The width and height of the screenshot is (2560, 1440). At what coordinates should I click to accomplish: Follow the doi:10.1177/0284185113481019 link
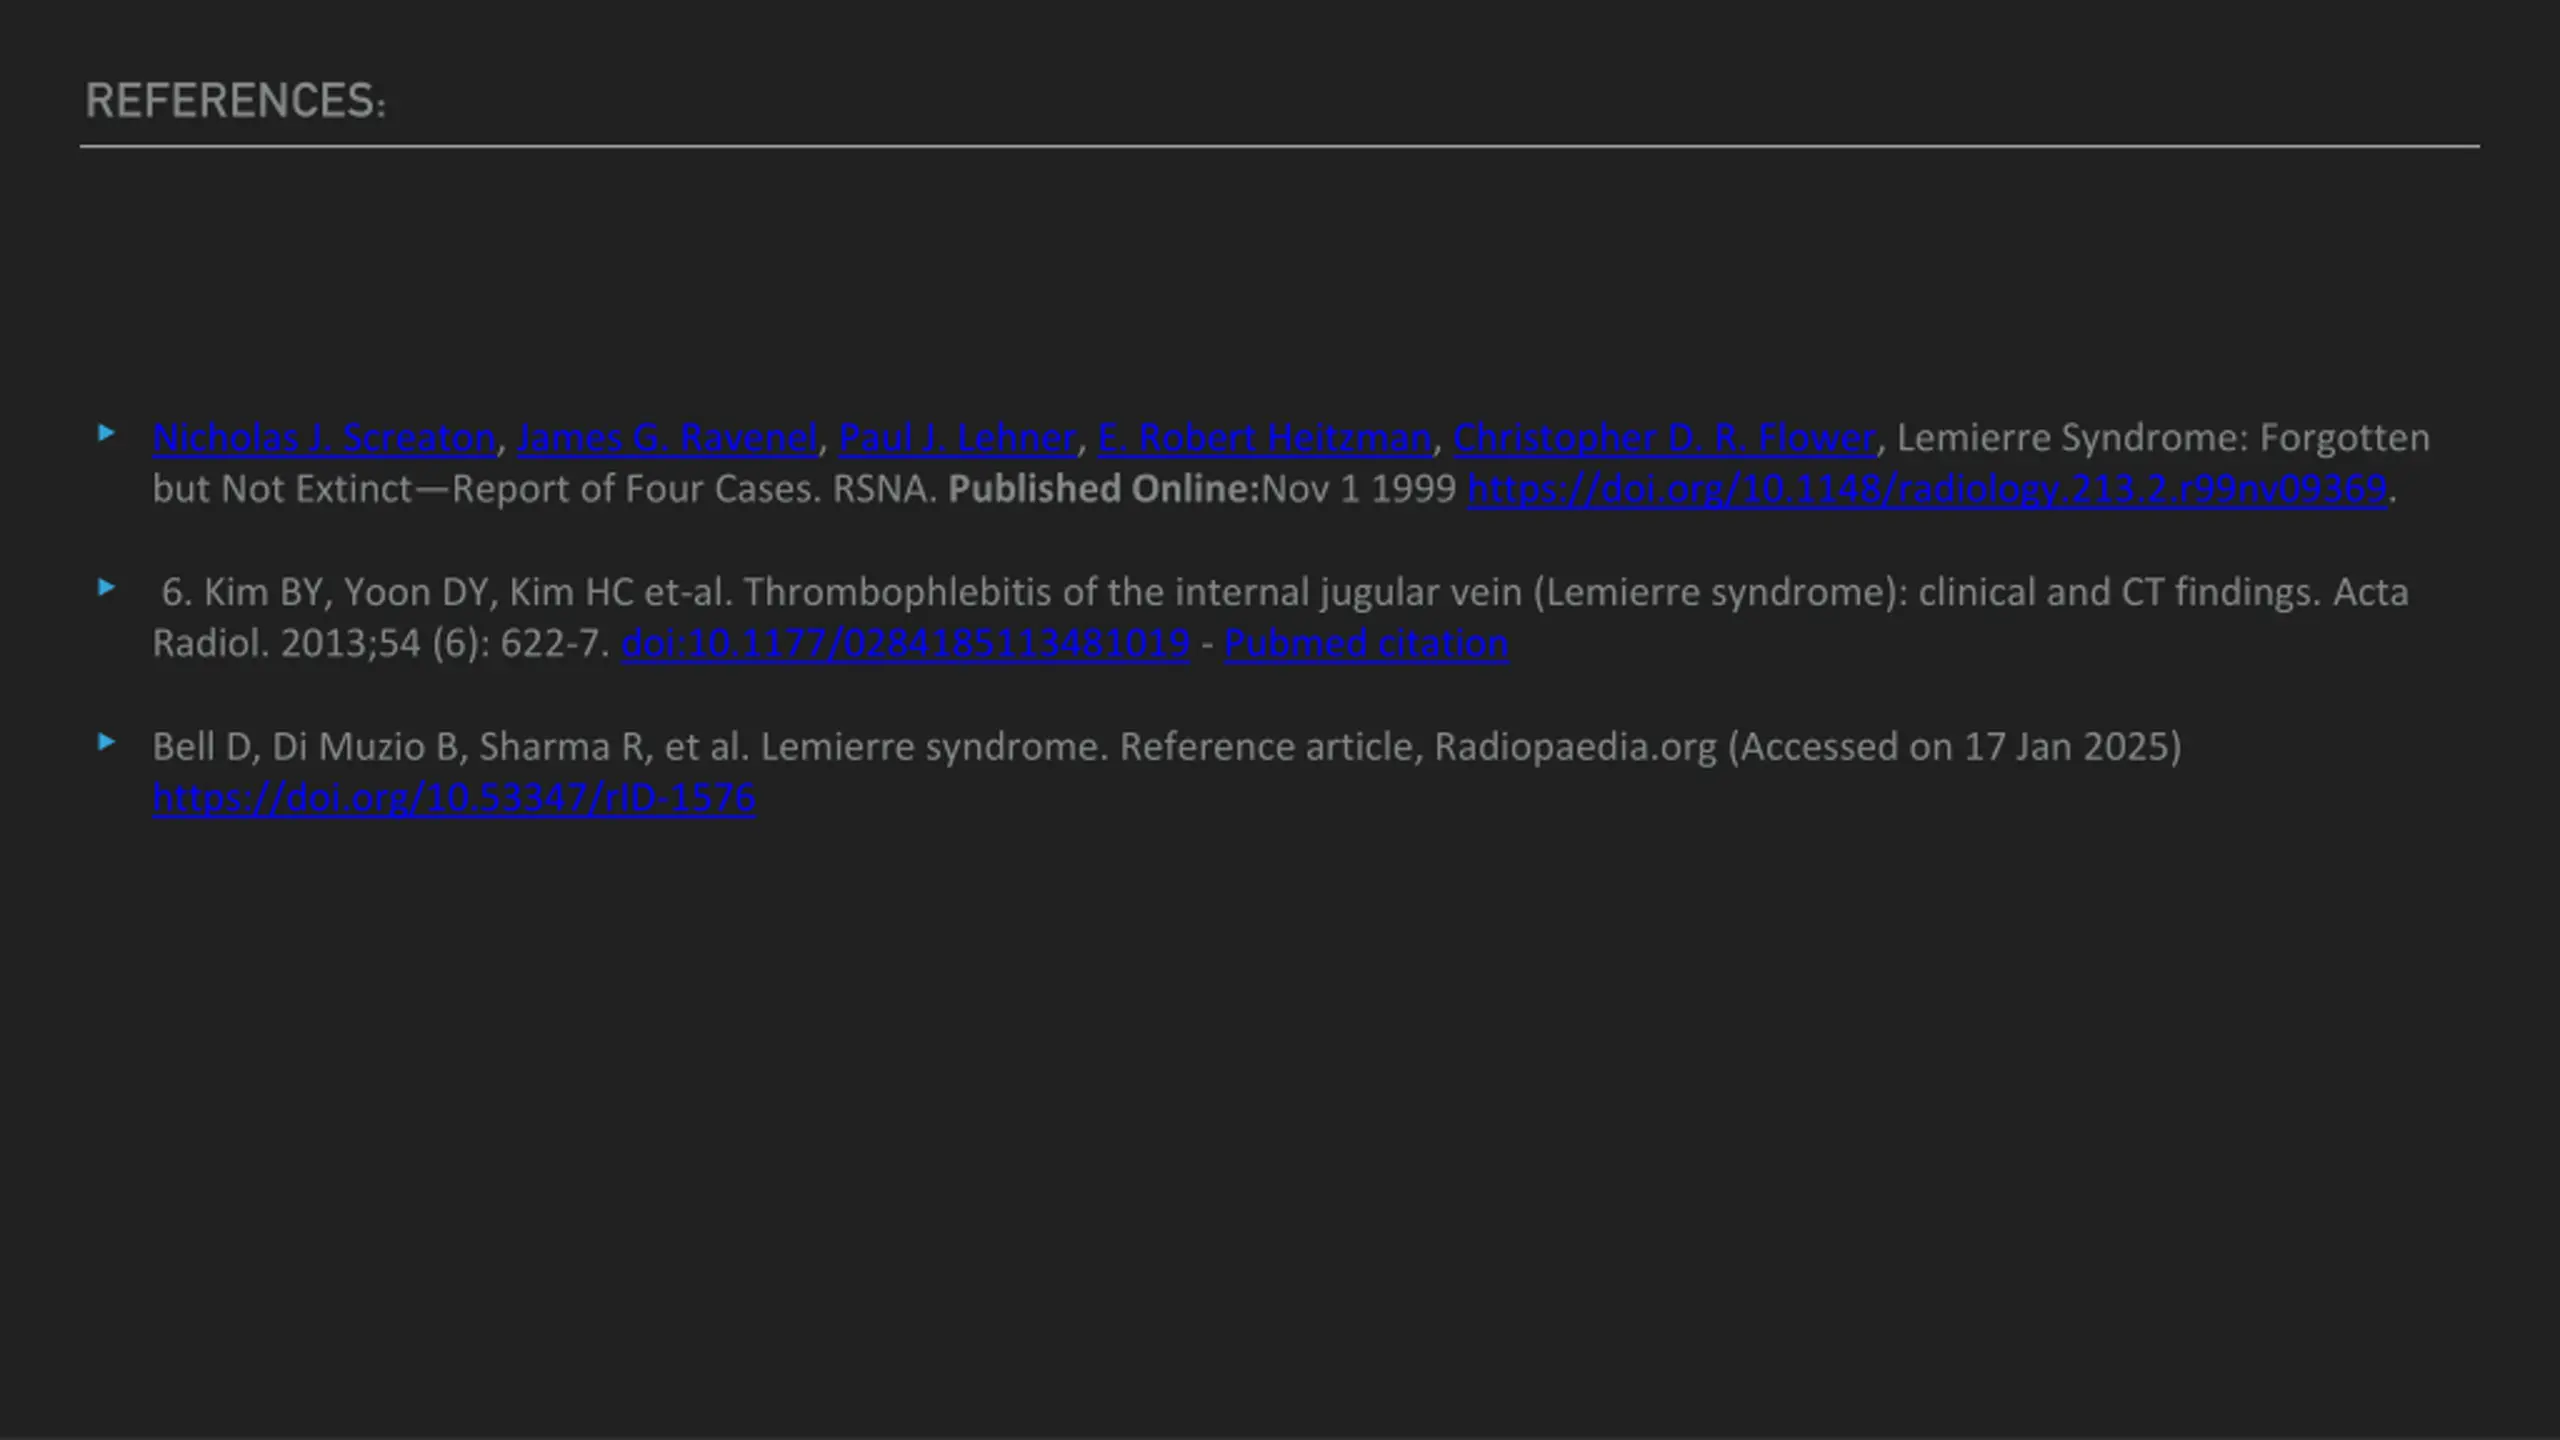(905, 643)
